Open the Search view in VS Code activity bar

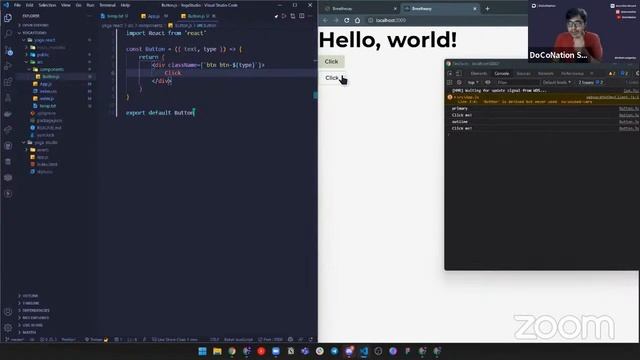tap(8, 34)
